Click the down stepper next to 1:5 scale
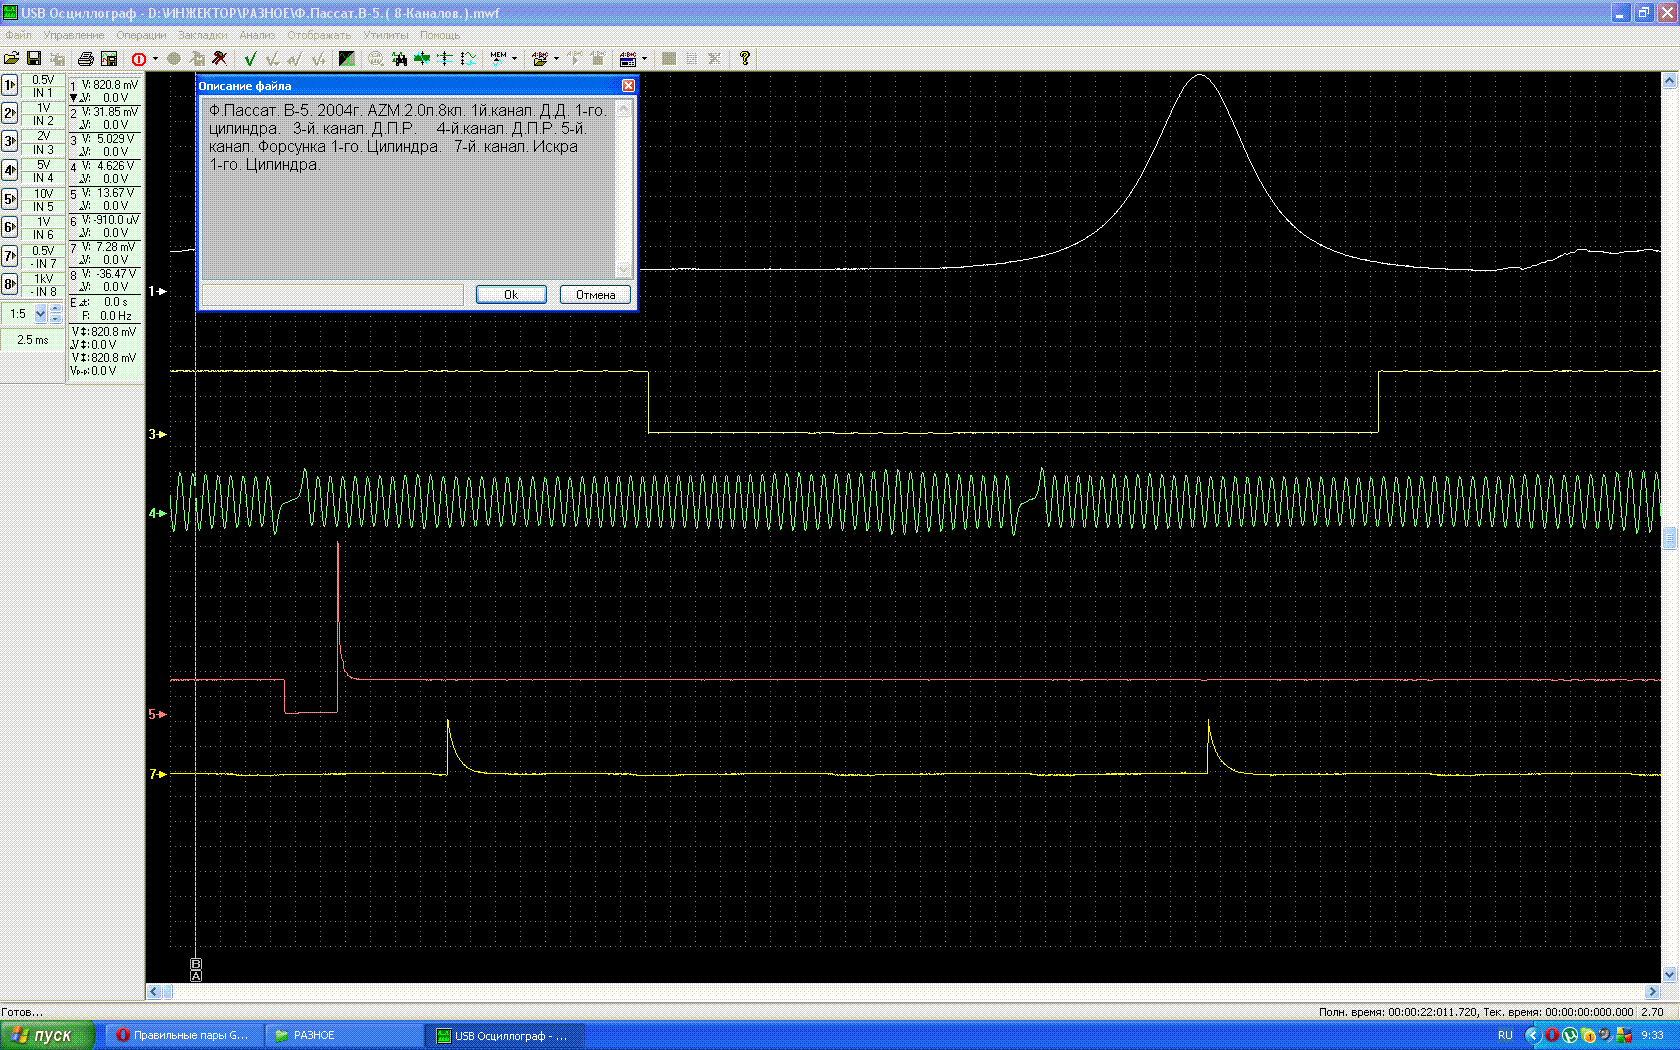 [56, 319]
